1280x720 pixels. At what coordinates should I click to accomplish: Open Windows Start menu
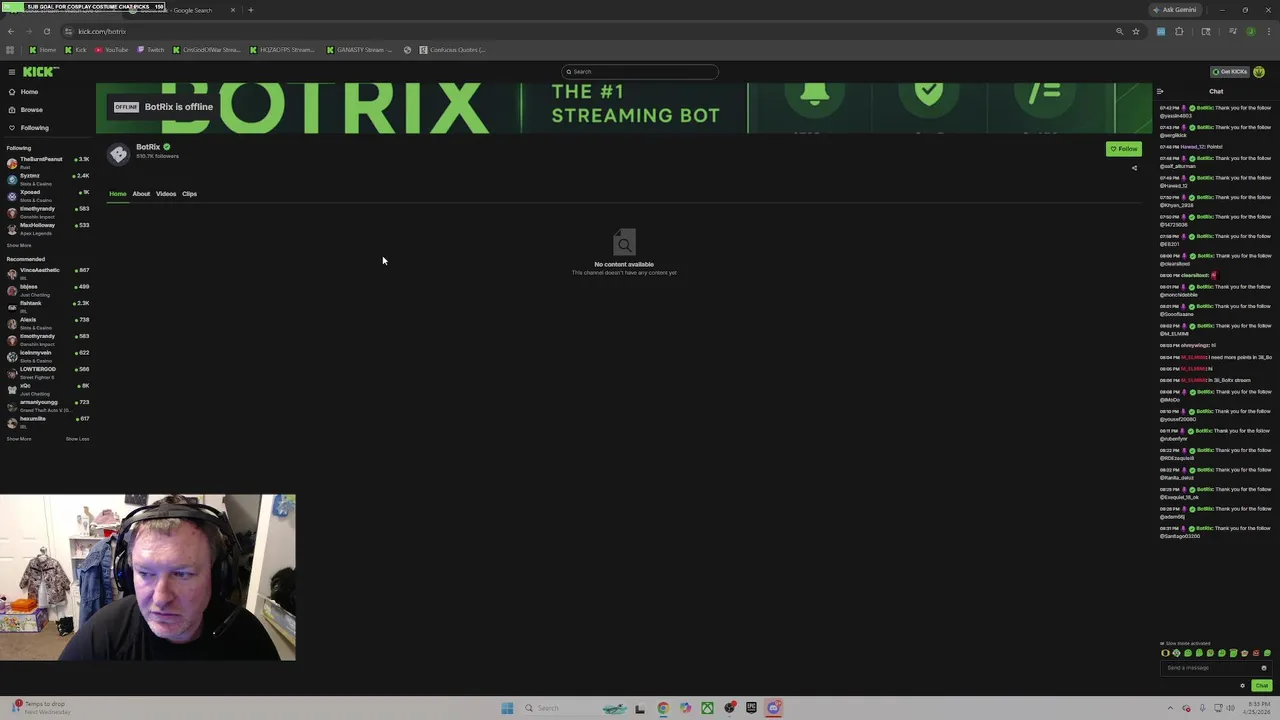coord(507,708)
